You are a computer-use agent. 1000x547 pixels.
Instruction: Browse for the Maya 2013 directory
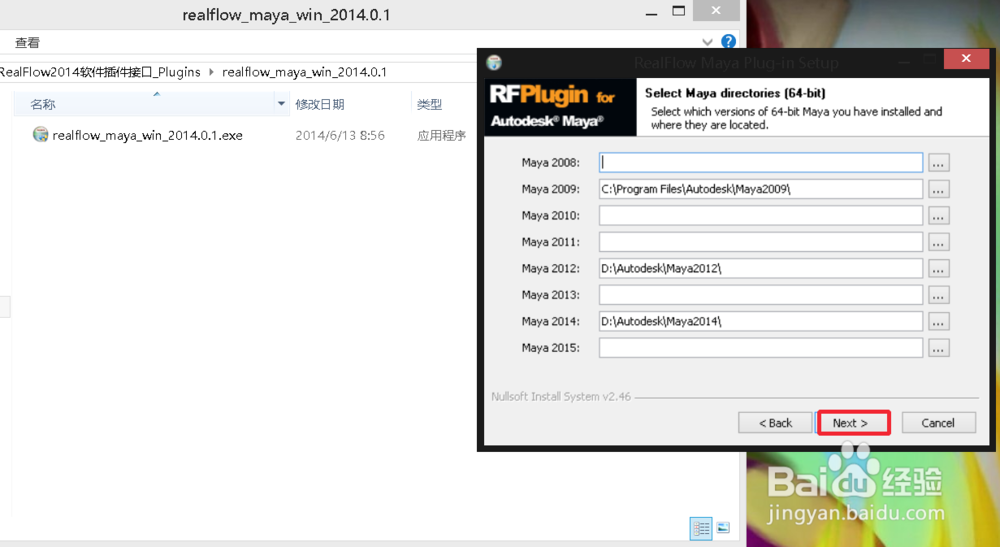coord(938,295)
